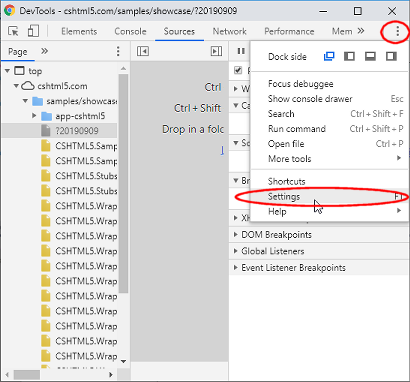Toggle the checkbox below the pause button
This screenshot has width=410, height=382.
tap(238, 70)
